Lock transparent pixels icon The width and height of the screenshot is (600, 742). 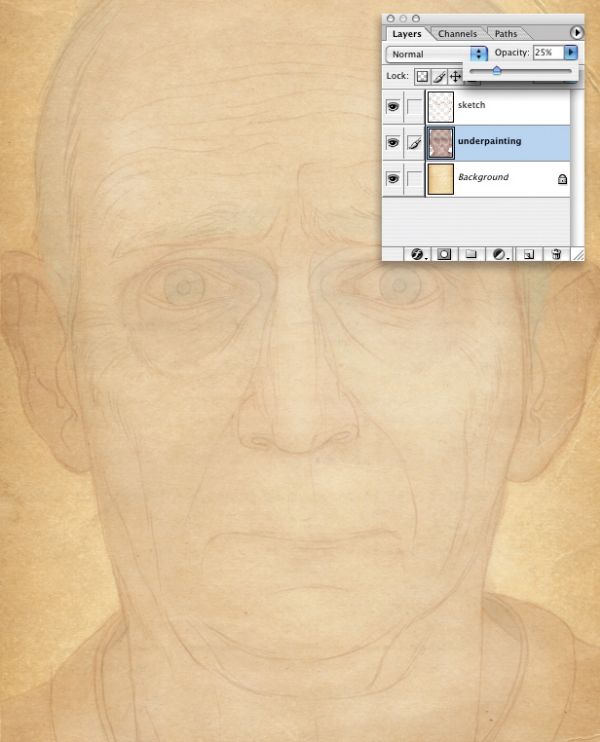tap(422, 77)
